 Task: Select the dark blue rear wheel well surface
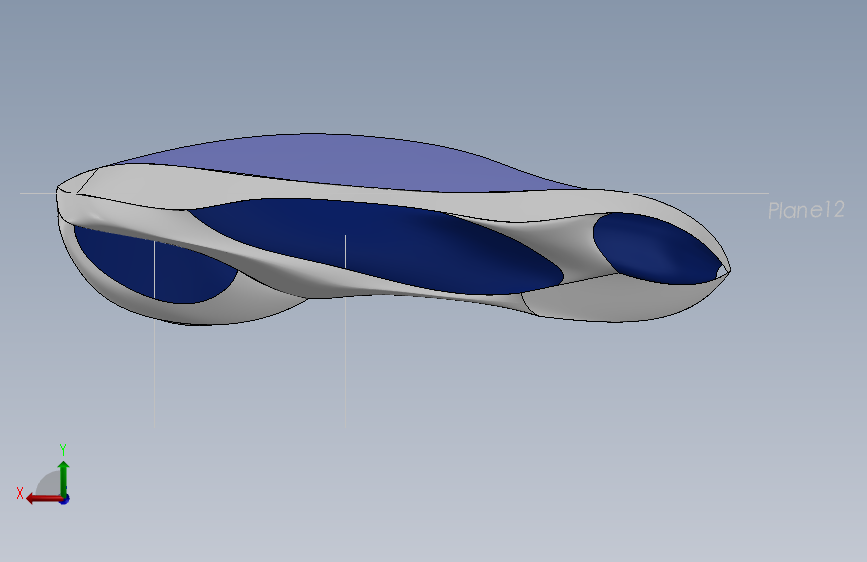[x=658, y=248]
